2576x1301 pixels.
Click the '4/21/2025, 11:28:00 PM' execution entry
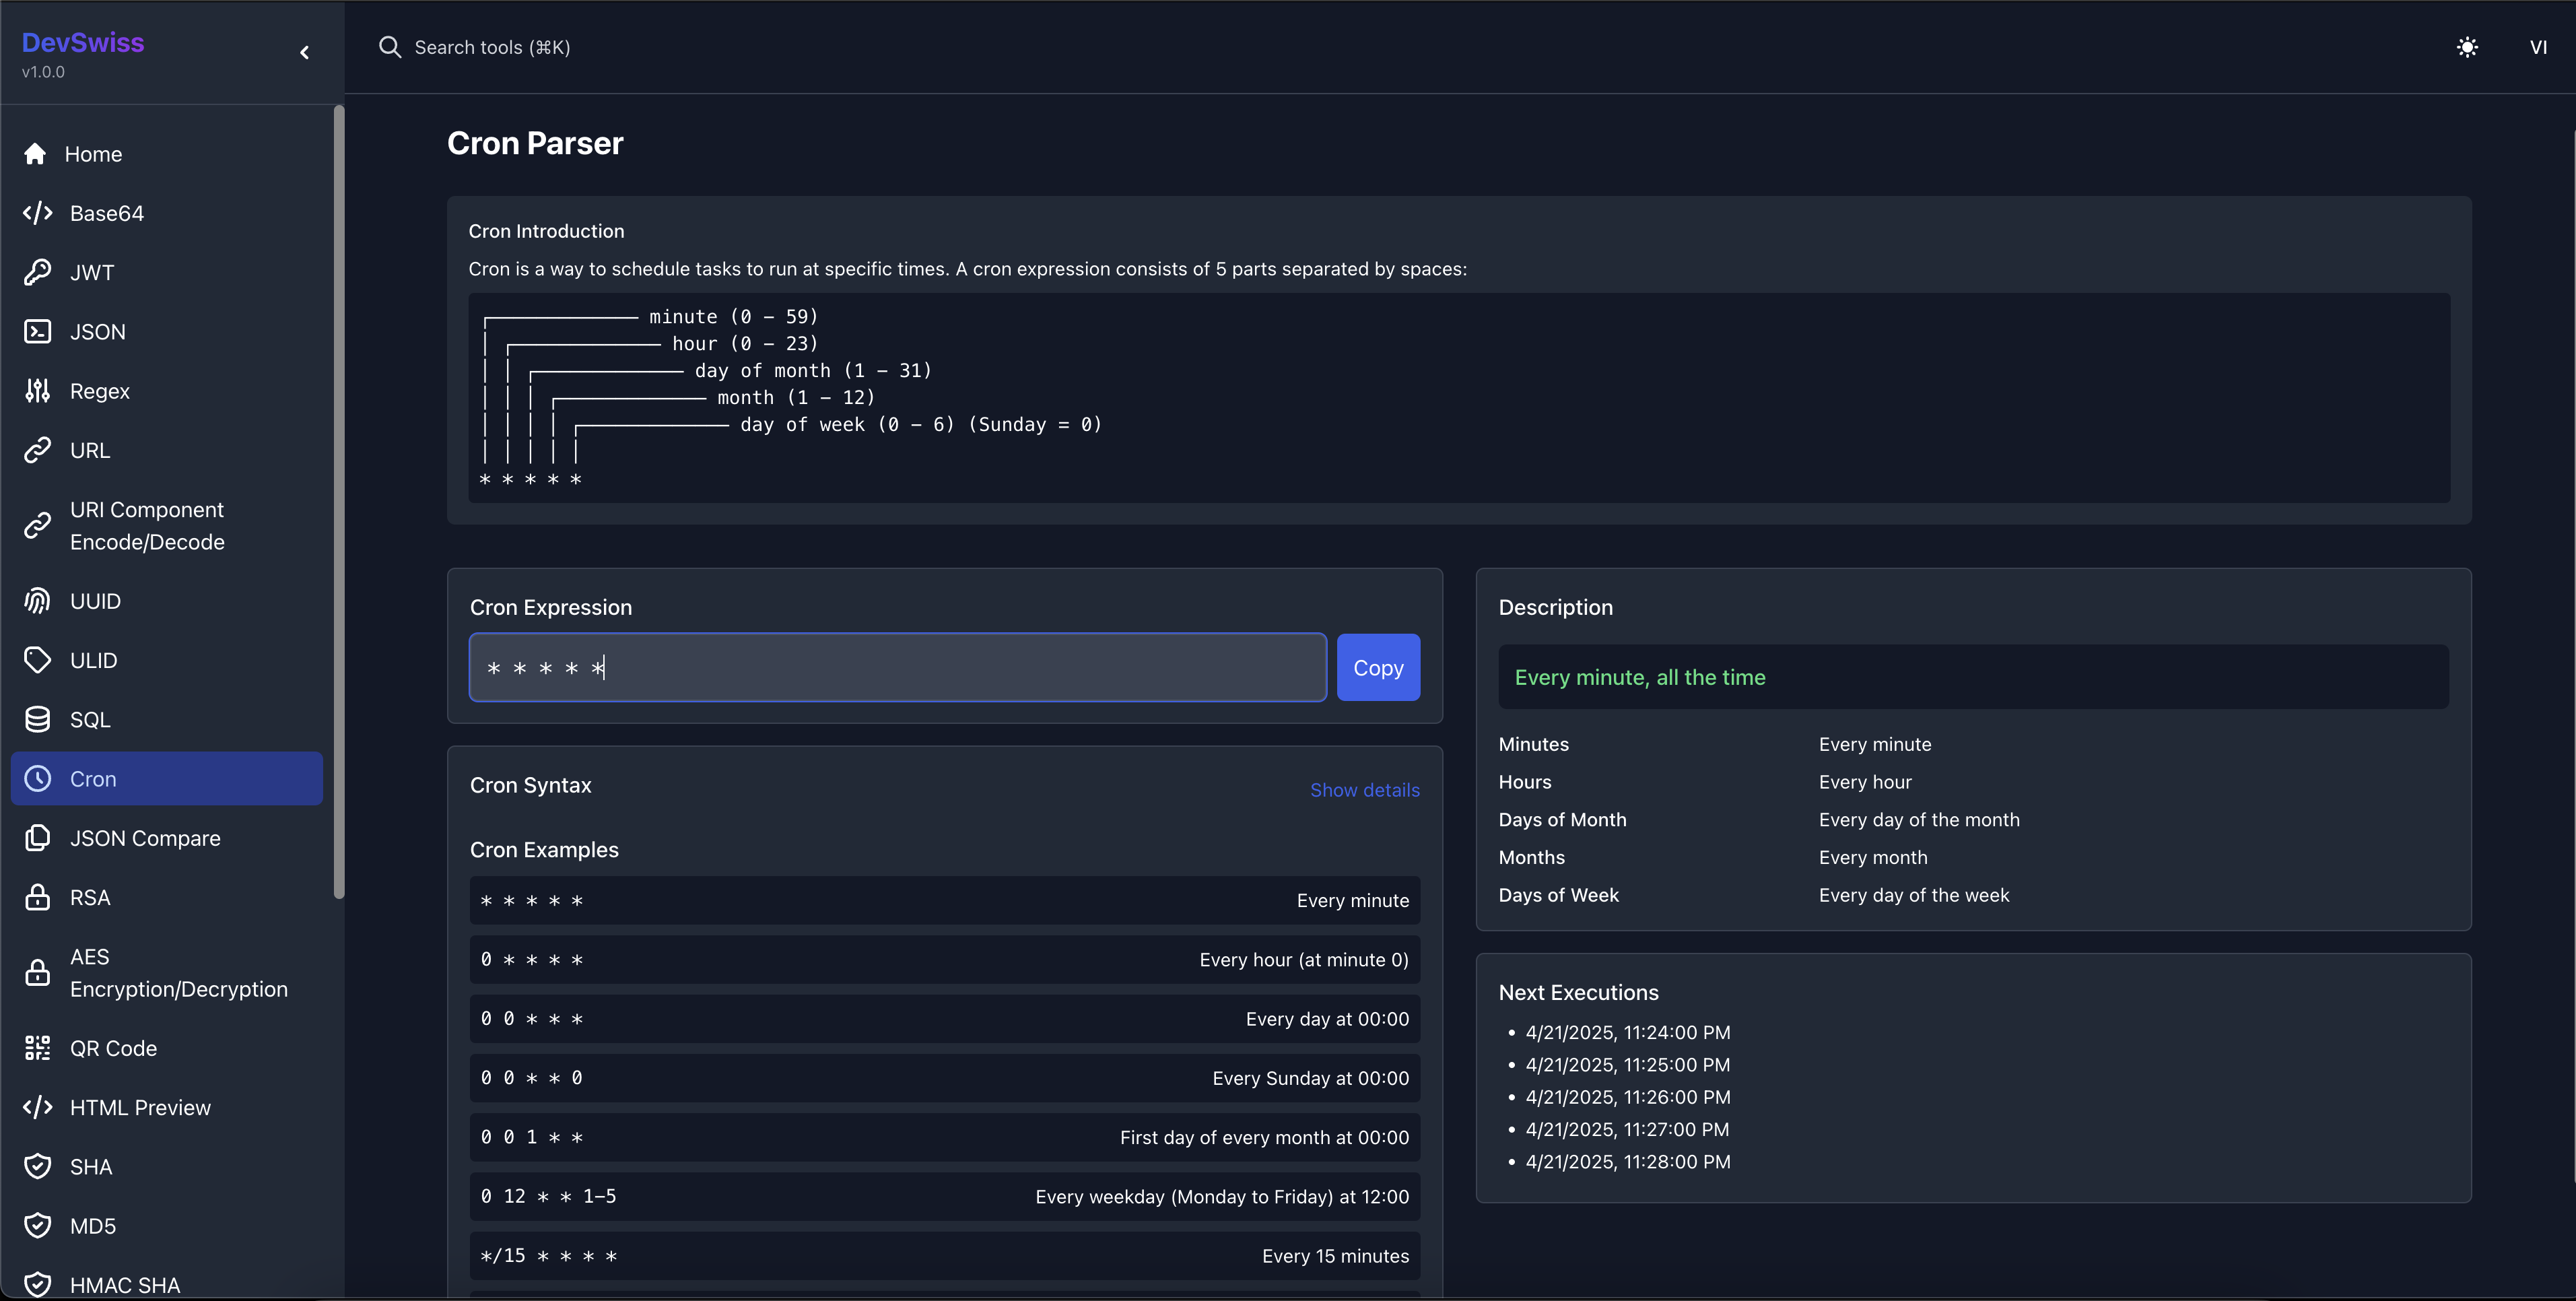(1627, 1162)
